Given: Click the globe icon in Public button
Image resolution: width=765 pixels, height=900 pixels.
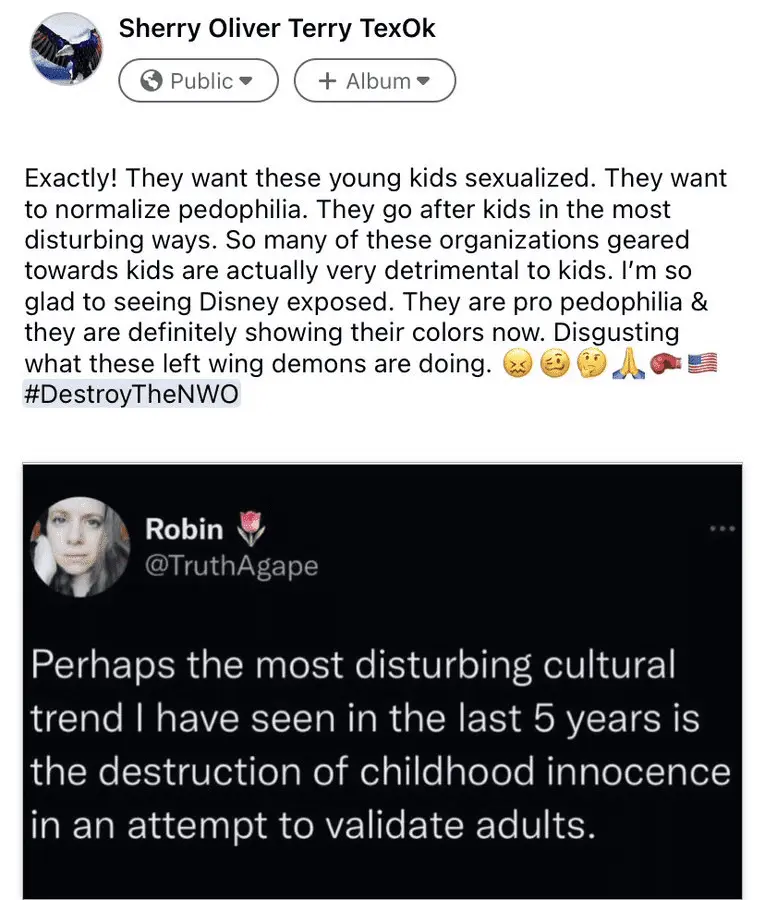Looking at the screenshot, I should (152, 81).
